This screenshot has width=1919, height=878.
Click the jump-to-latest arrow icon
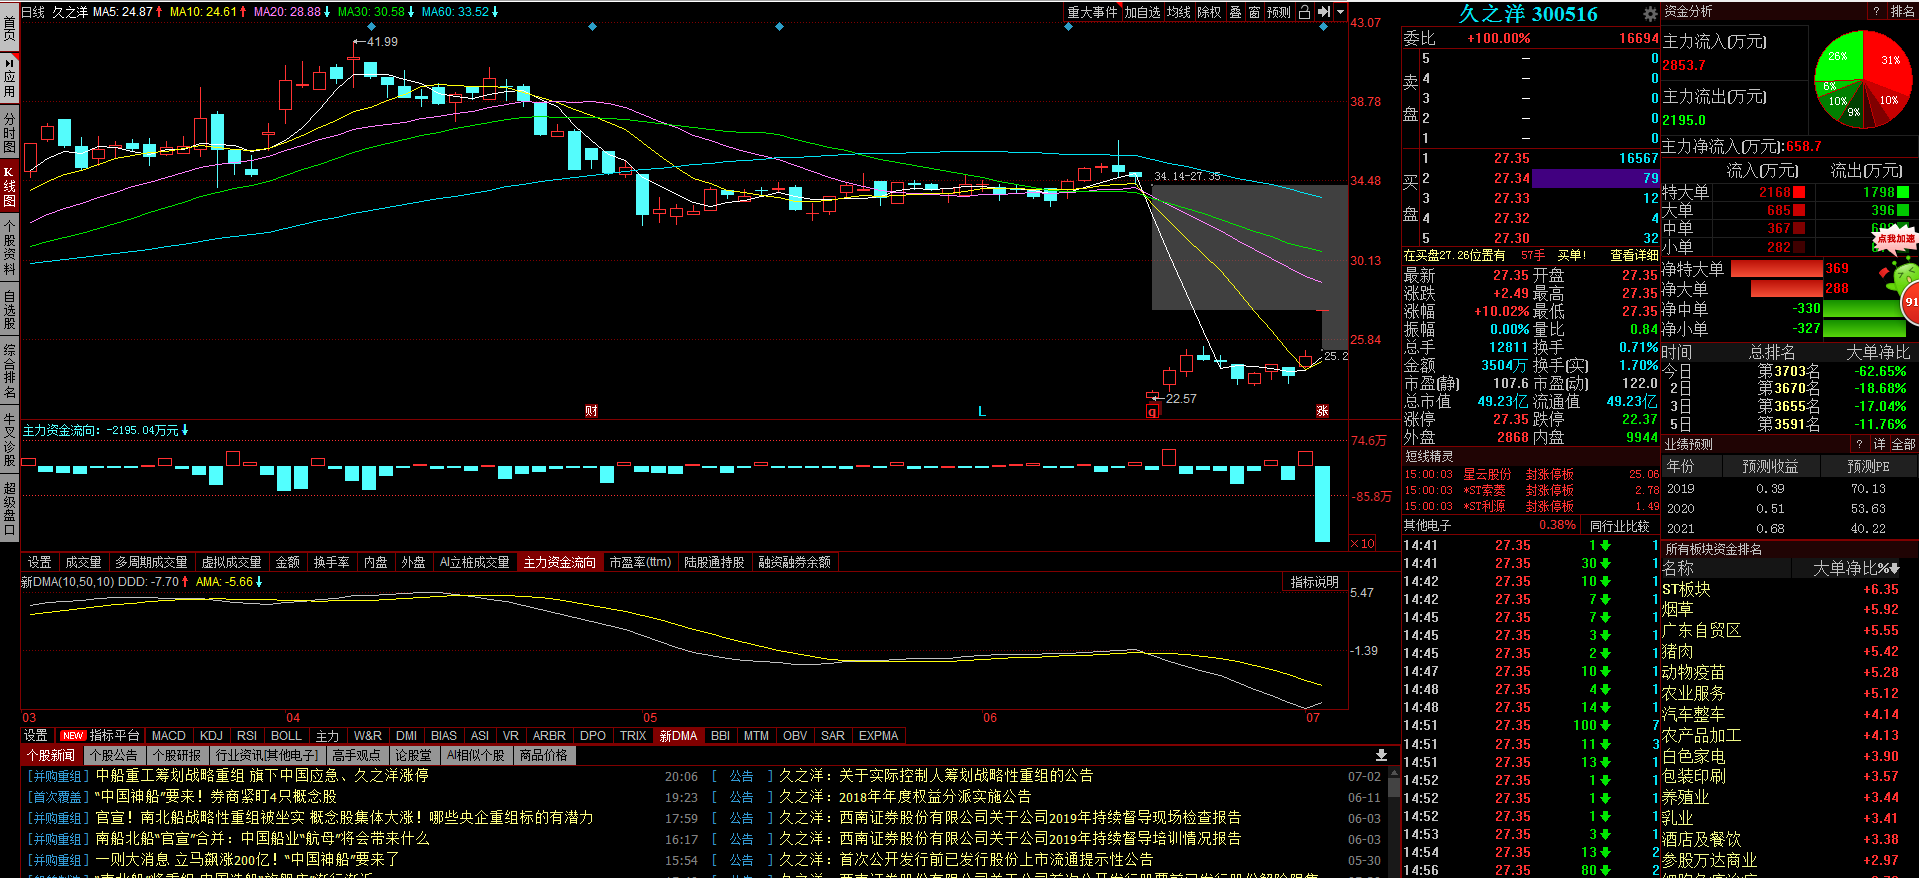(x=1323, y=12)
